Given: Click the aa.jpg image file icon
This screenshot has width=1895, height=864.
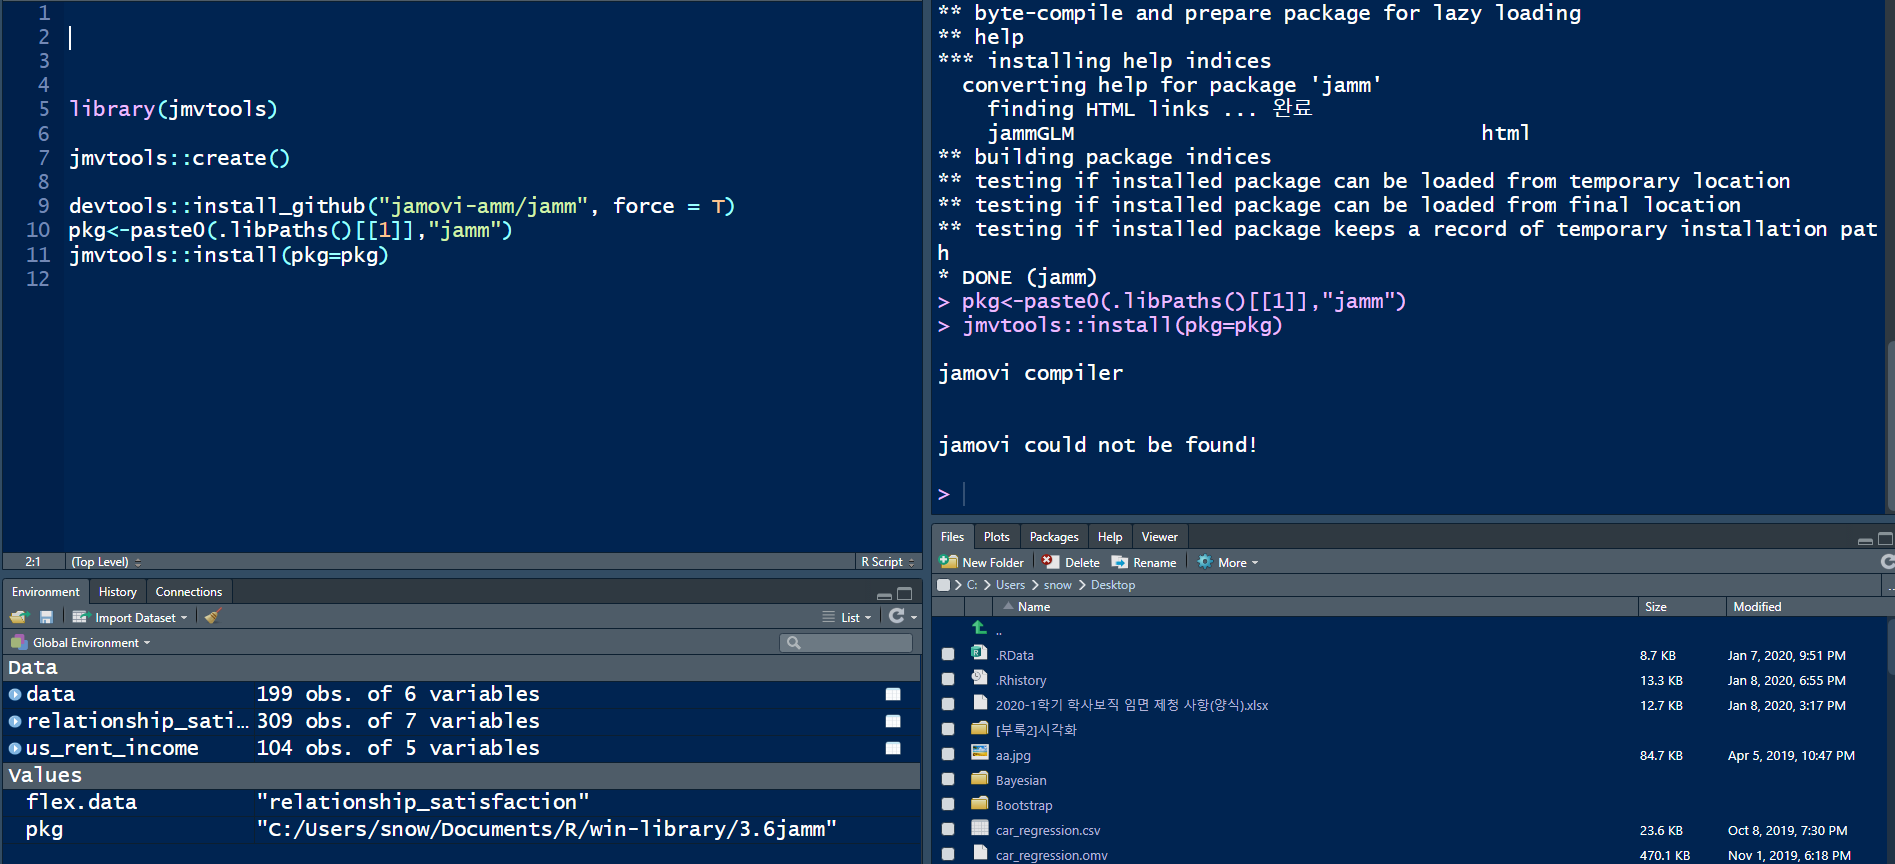Looking at the screenshot, I should pyautogui.click(x=980, y=753).
